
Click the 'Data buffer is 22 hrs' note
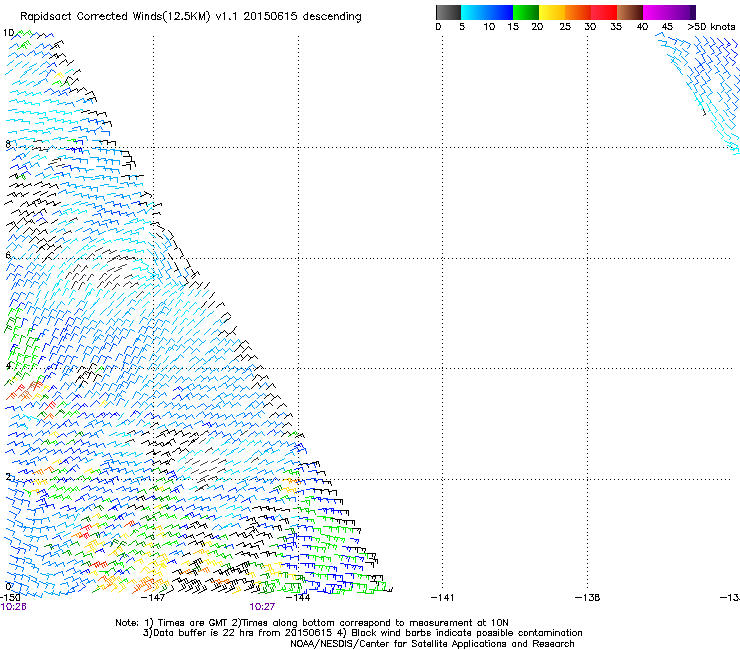(x=362, y=633)
